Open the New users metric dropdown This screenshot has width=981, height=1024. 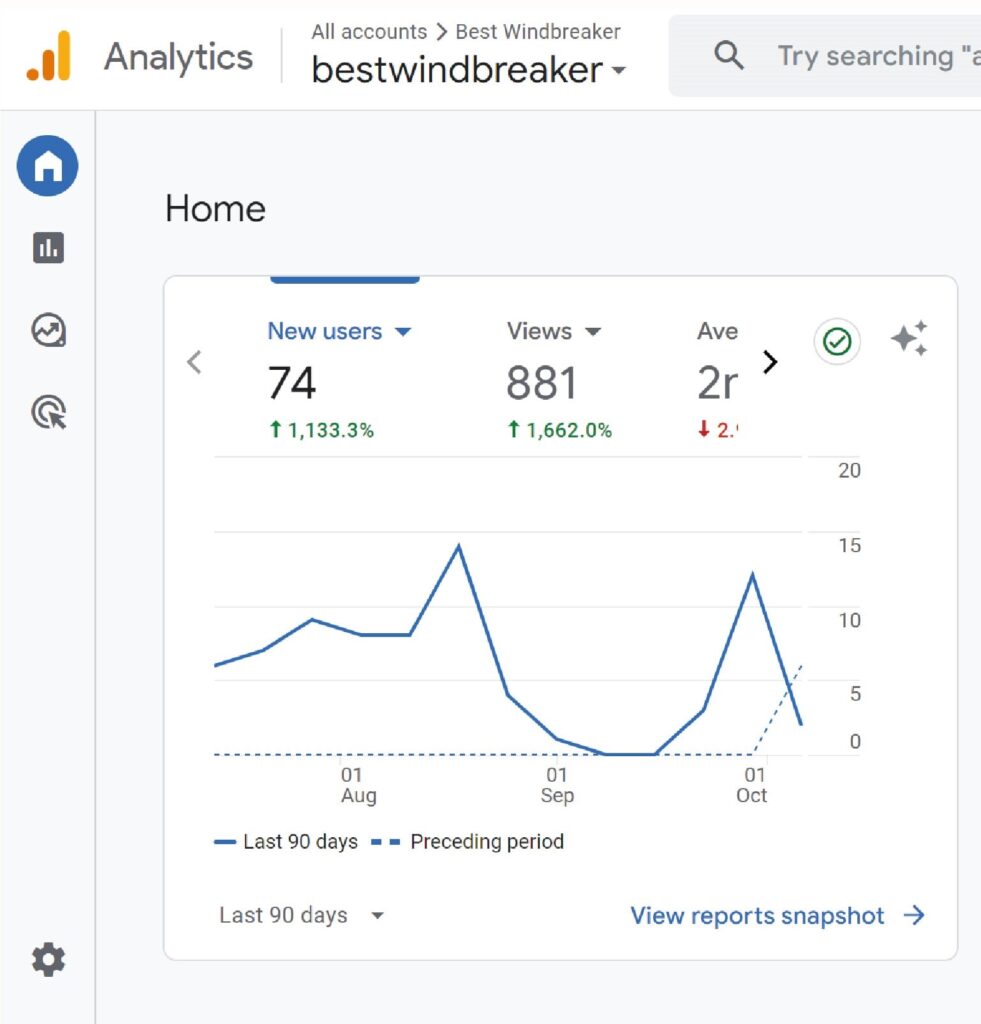tap(339, 331)
